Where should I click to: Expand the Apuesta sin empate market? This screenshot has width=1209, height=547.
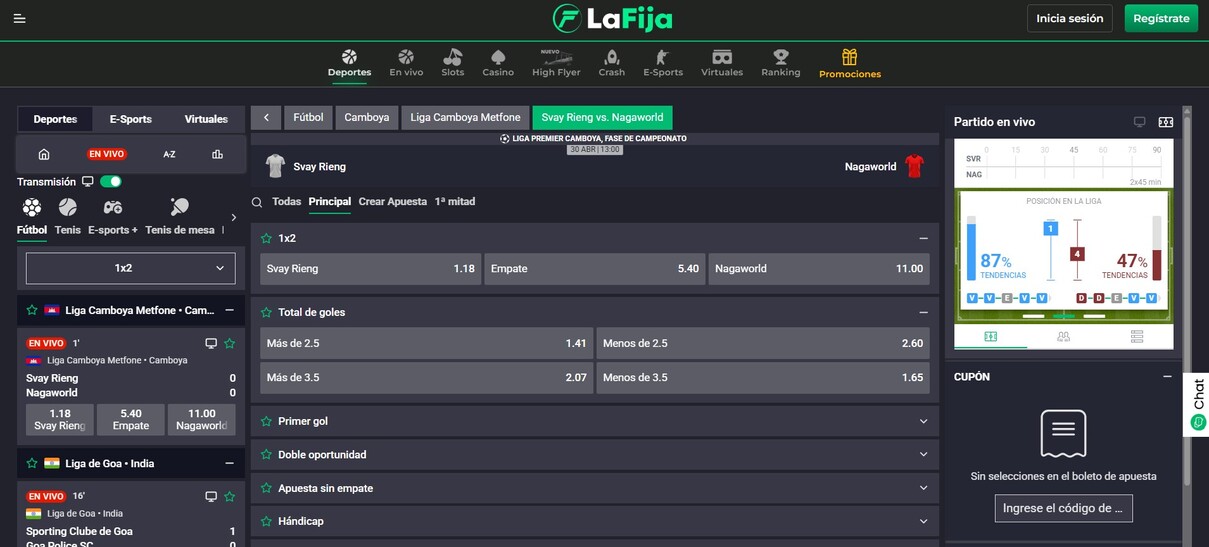(923, 488)
